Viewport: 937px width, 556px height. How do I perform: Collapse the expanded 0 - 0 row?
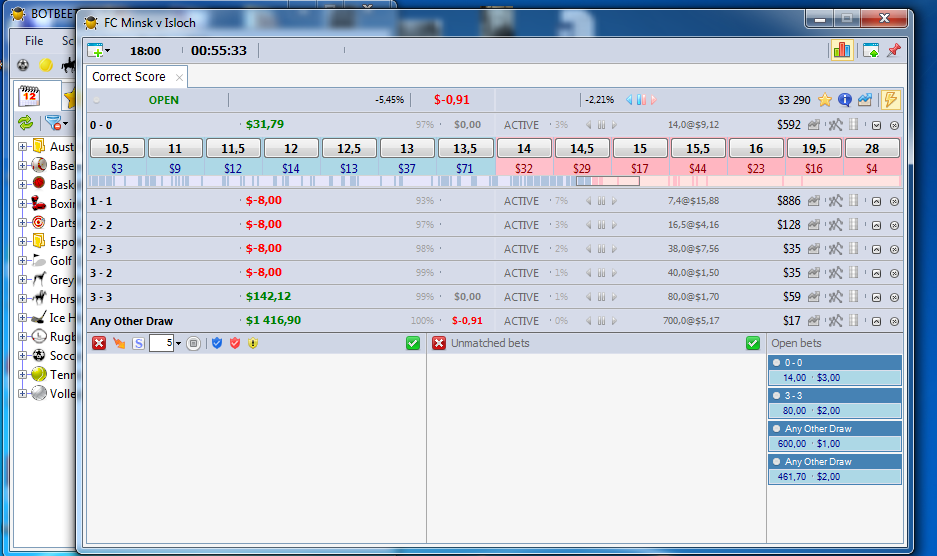pos(876,126)
